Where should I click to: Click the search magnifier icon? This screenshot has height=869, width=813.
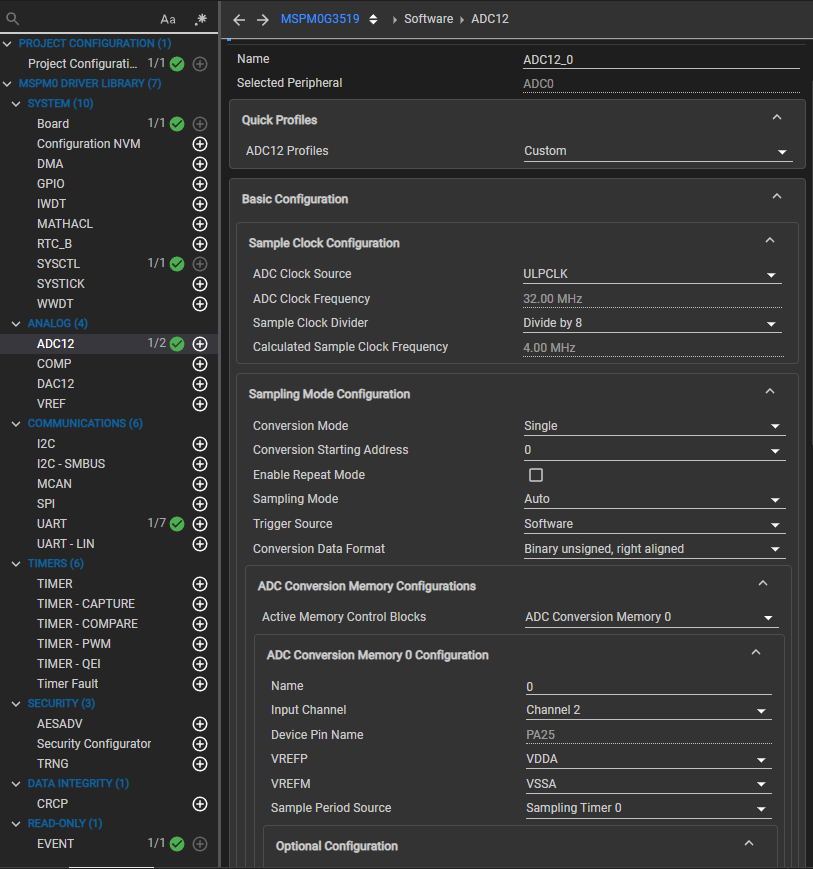pyautogui.click(x=12, y=19)
